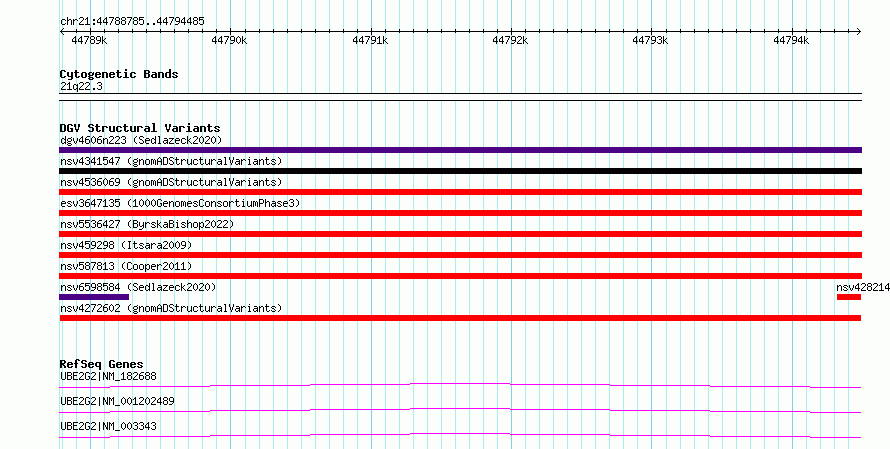Click the purple dgv4606n223 variant bar
The height and width of the screenshot is (449, 890).
[460, 150]
